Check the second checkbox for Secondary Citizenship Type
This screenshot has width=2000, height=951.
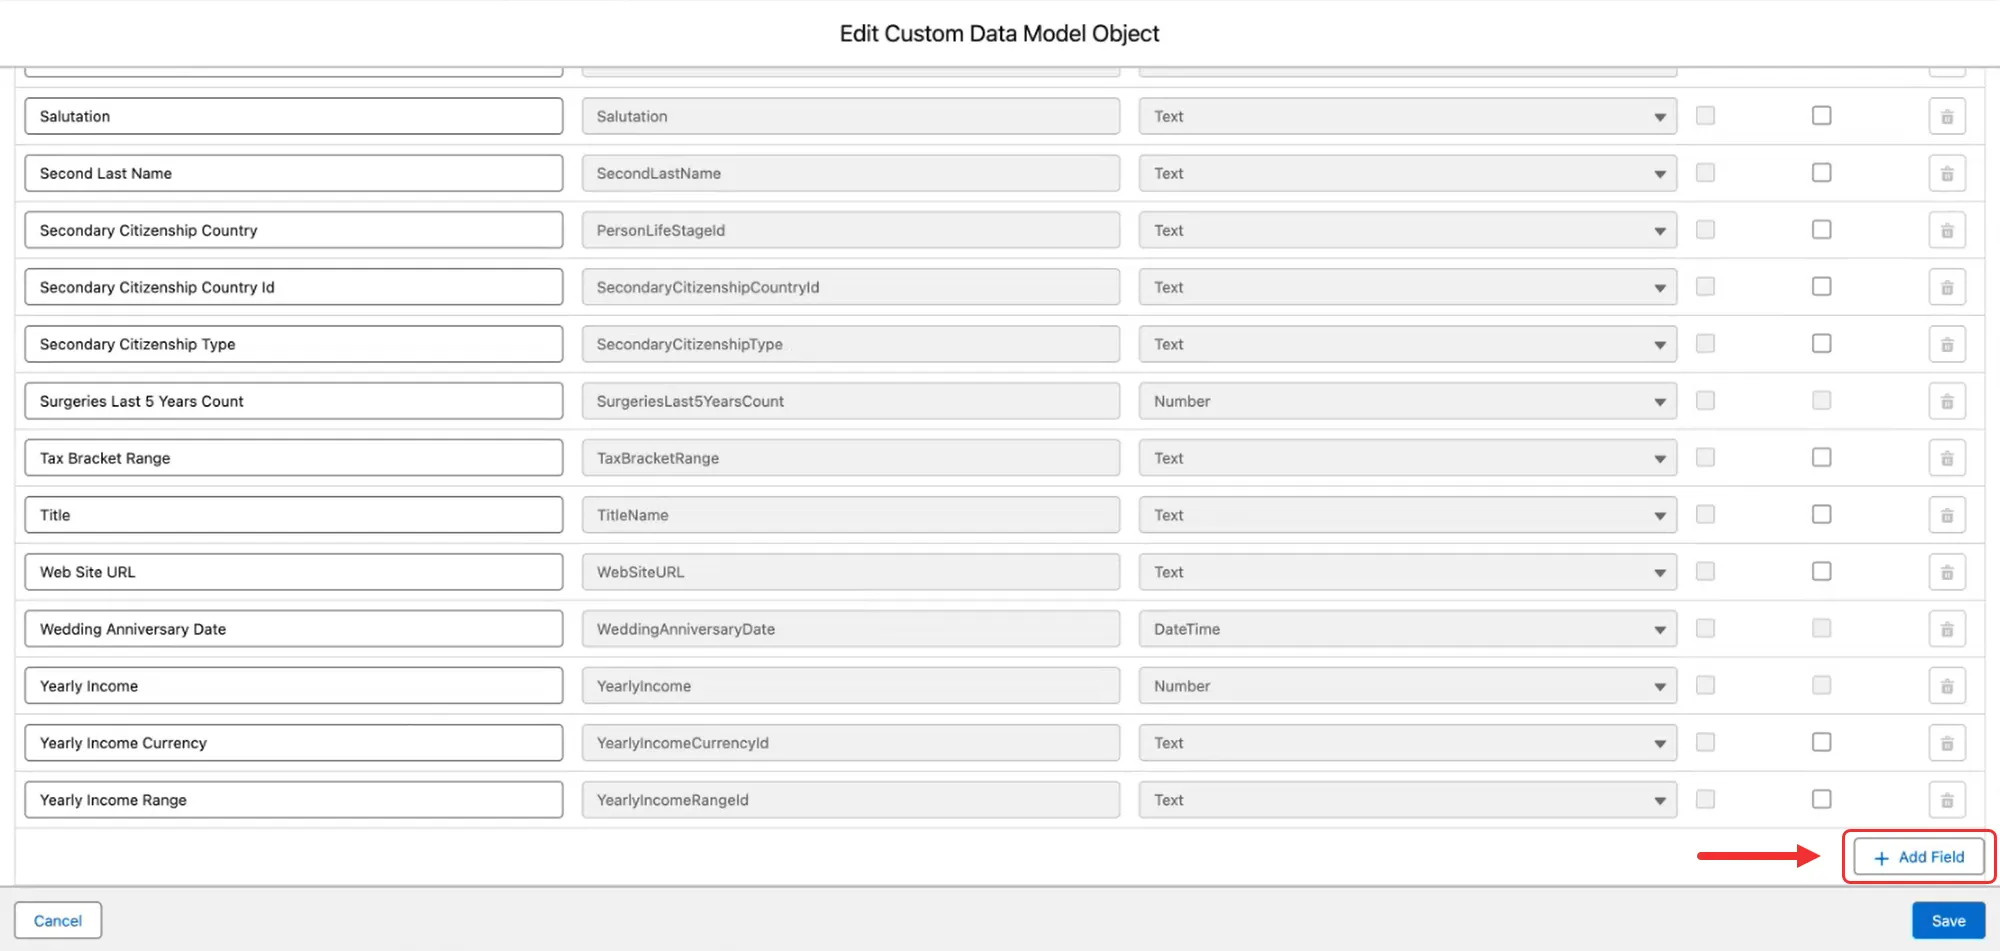(x=1822, y=343)
